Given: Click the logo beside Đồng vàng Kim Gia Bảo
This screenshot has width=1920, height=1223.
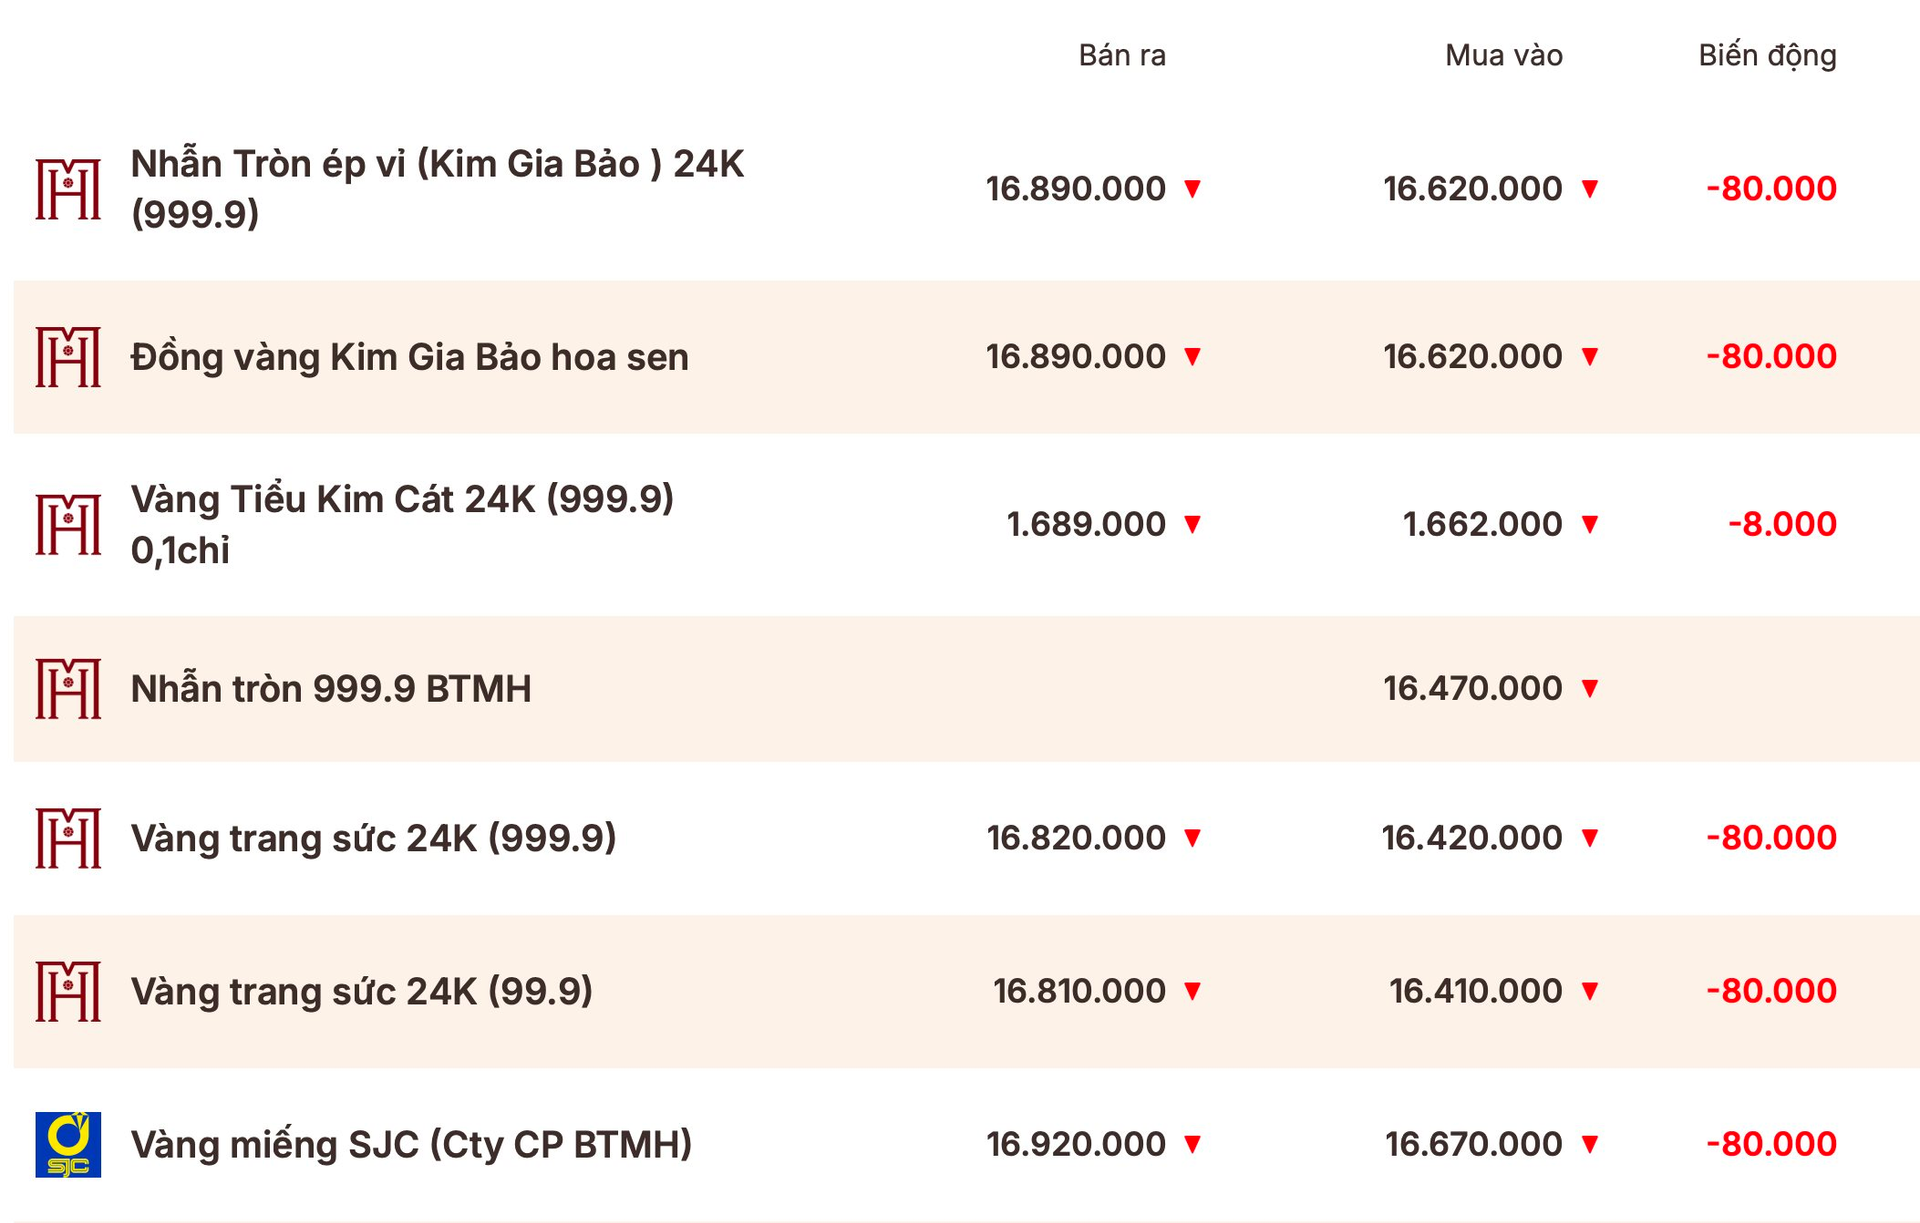Looking at the screenshot, I should [68, 357].
